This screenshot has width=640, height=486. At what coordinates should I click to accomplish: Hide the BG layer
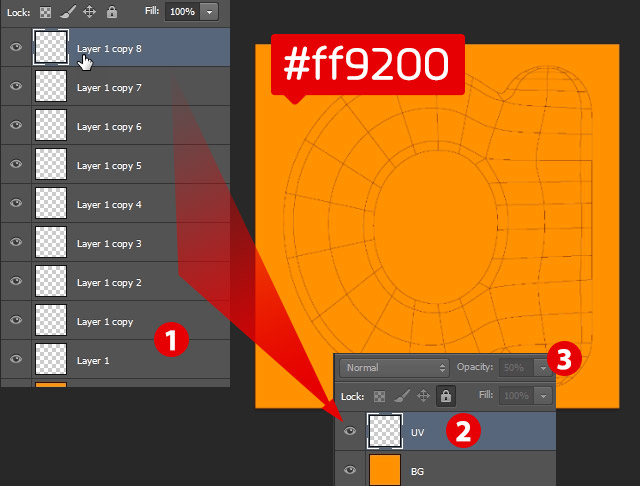(350, 470)
